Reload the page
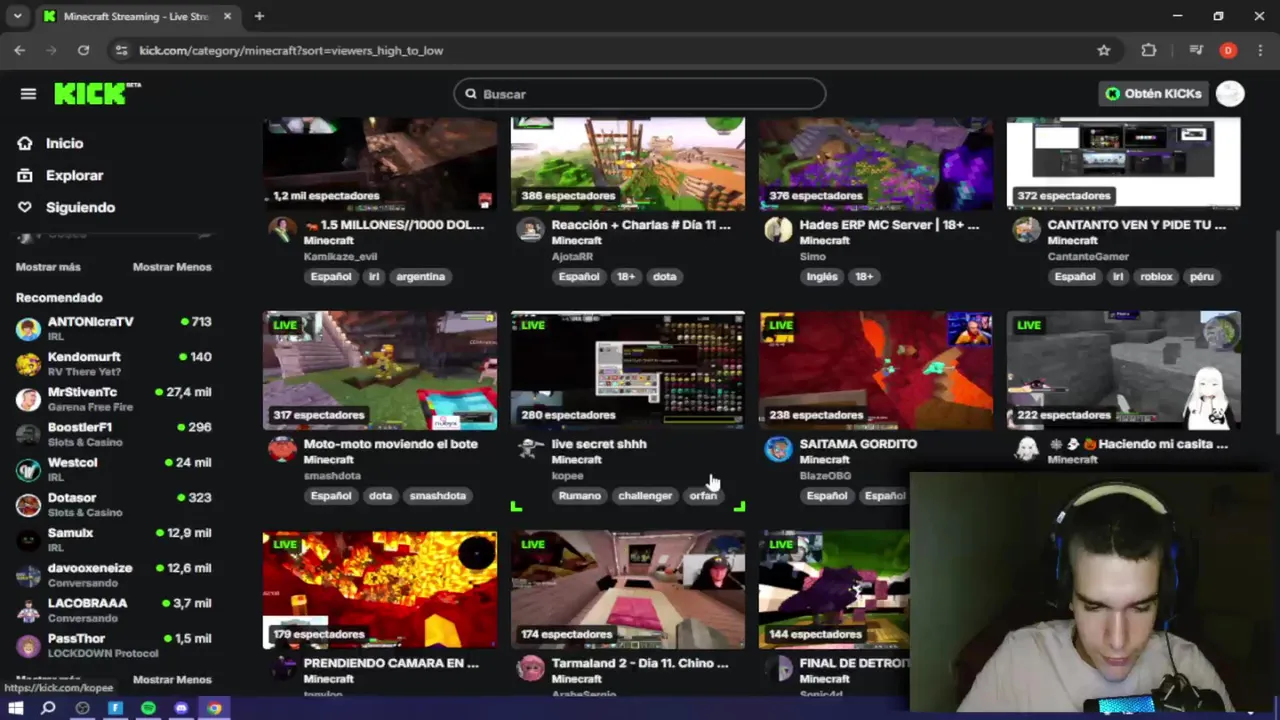1280x720 pixels. [83, 50]
